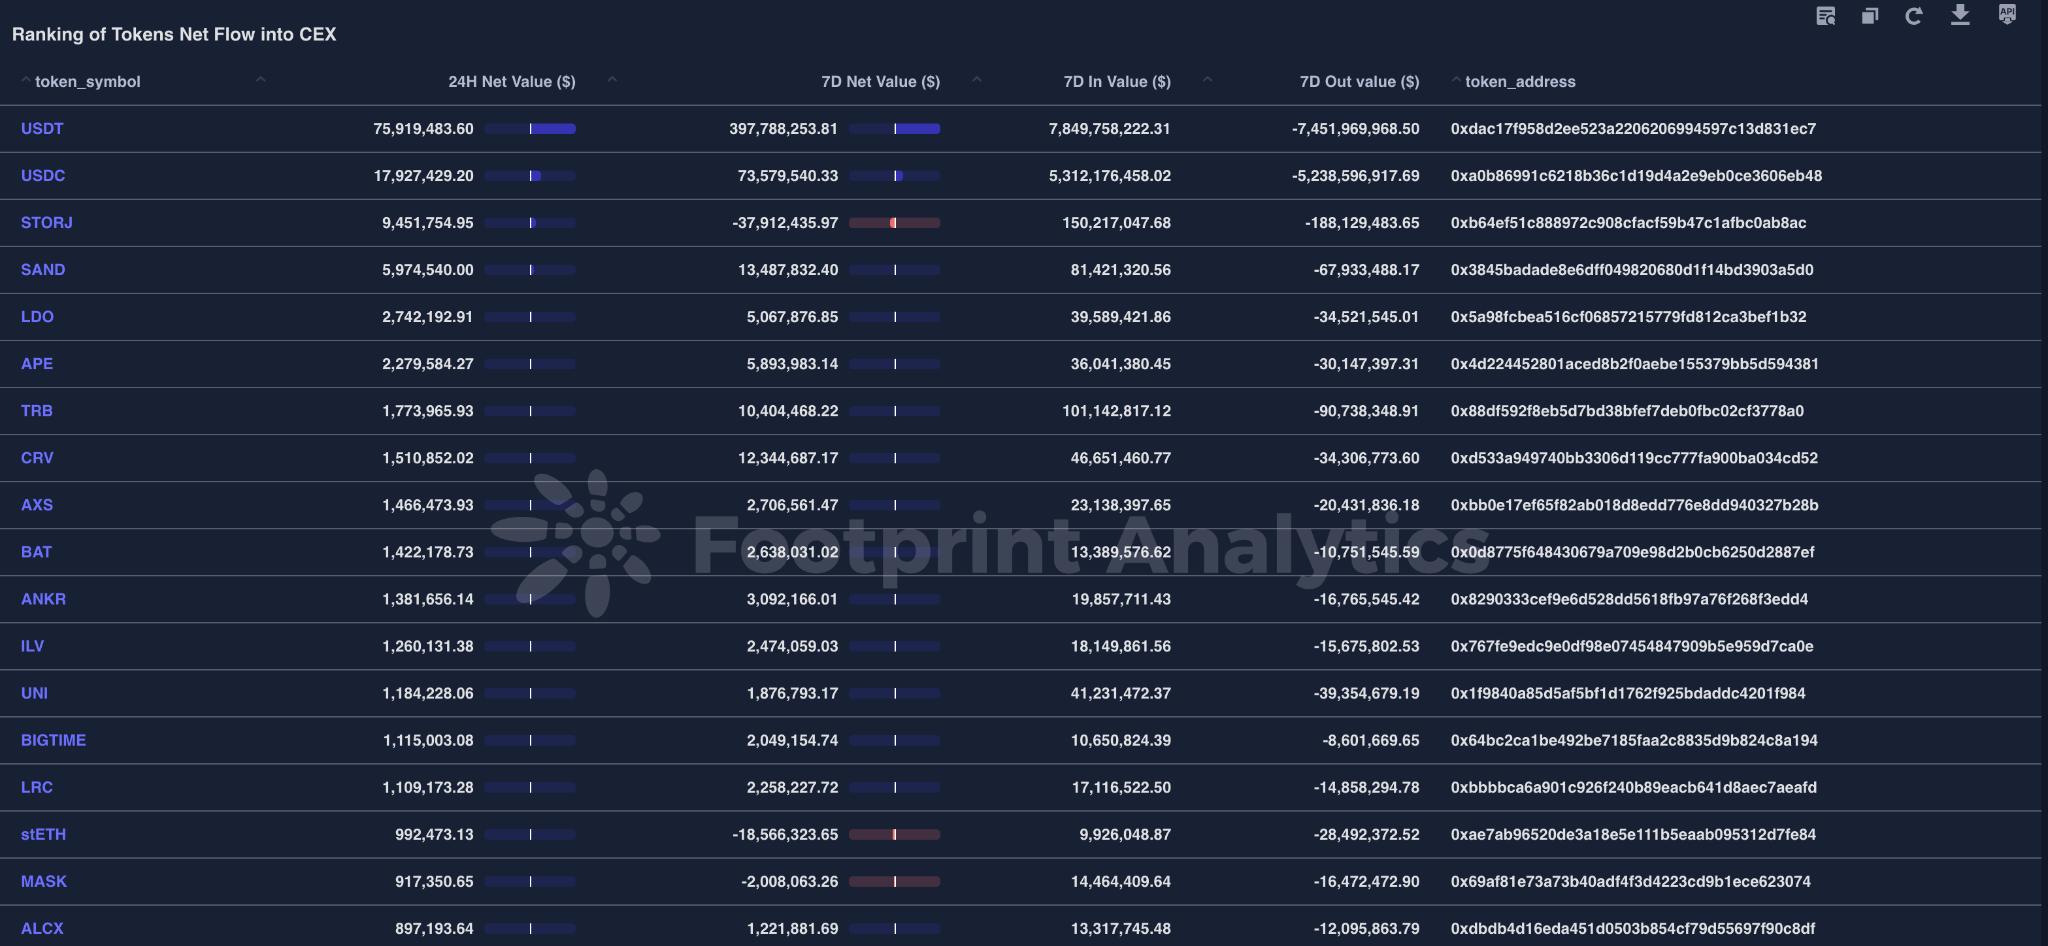Click the duplicate chart icon

[x=1869, y=16]
